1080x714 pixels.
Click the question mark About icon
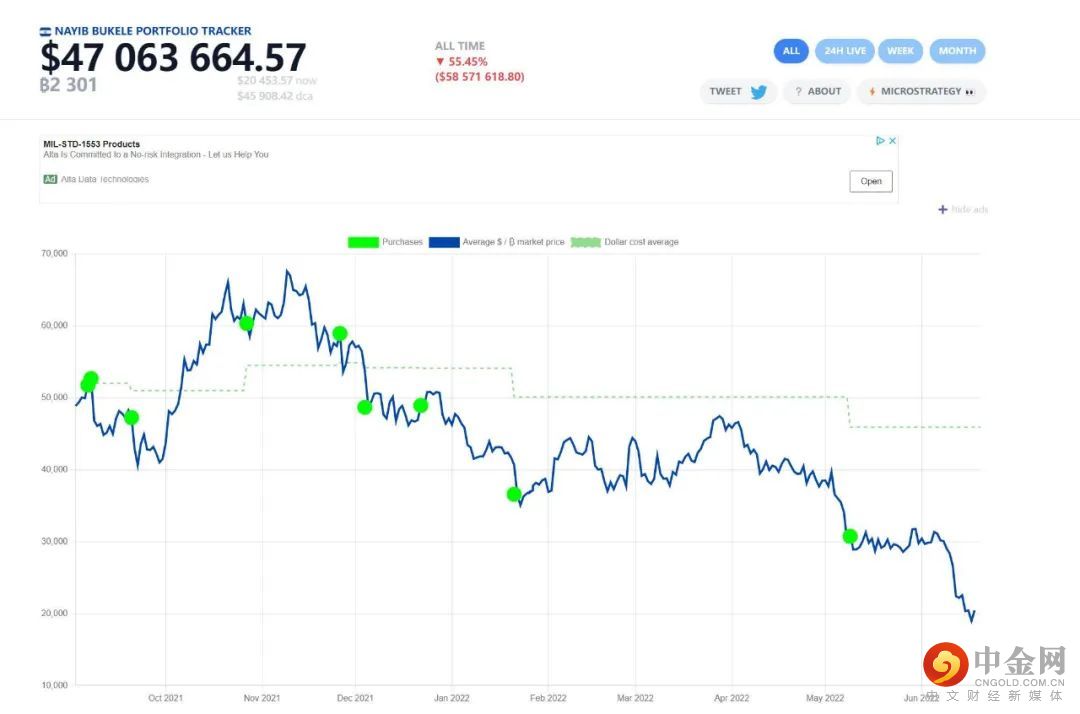799,92
